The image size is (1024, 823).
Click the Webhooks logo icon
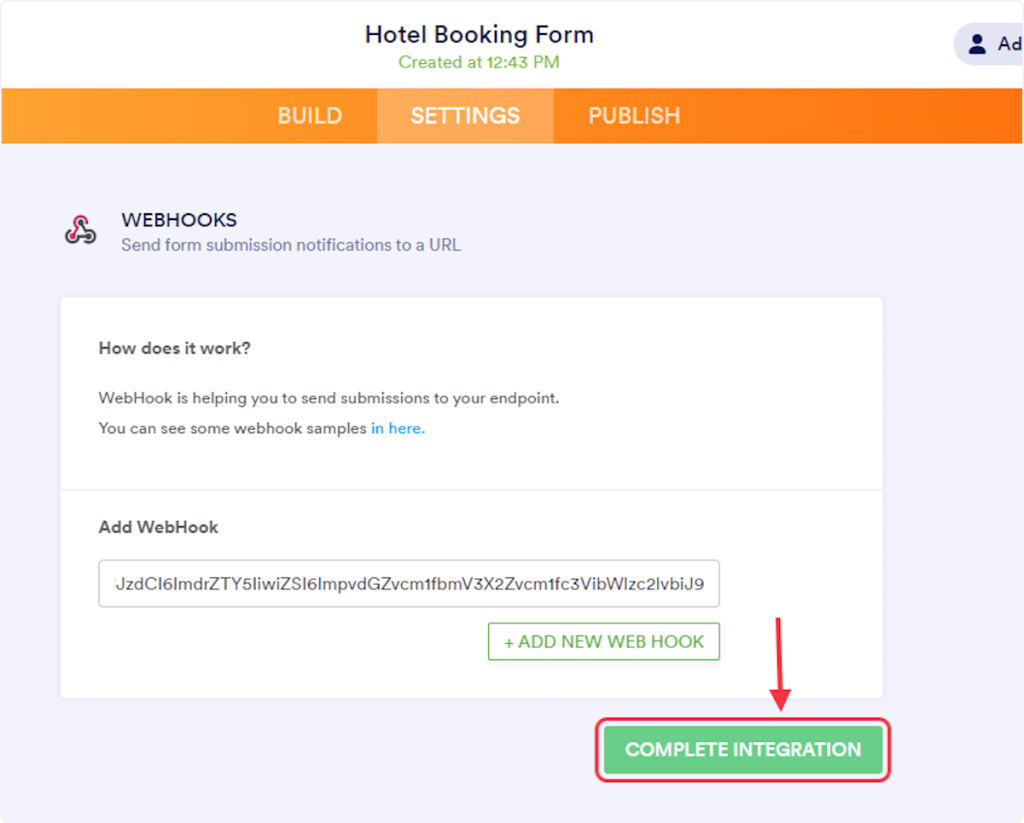coord(80,230)
